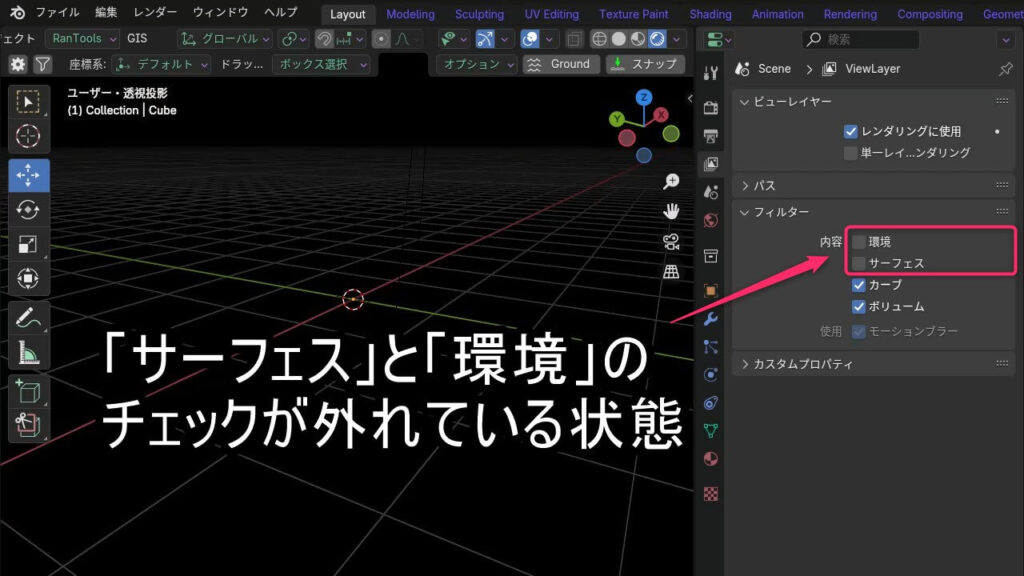The image size is (1024, 576).
Task: Open the Modifiers wrench tab
Action: 711,319
